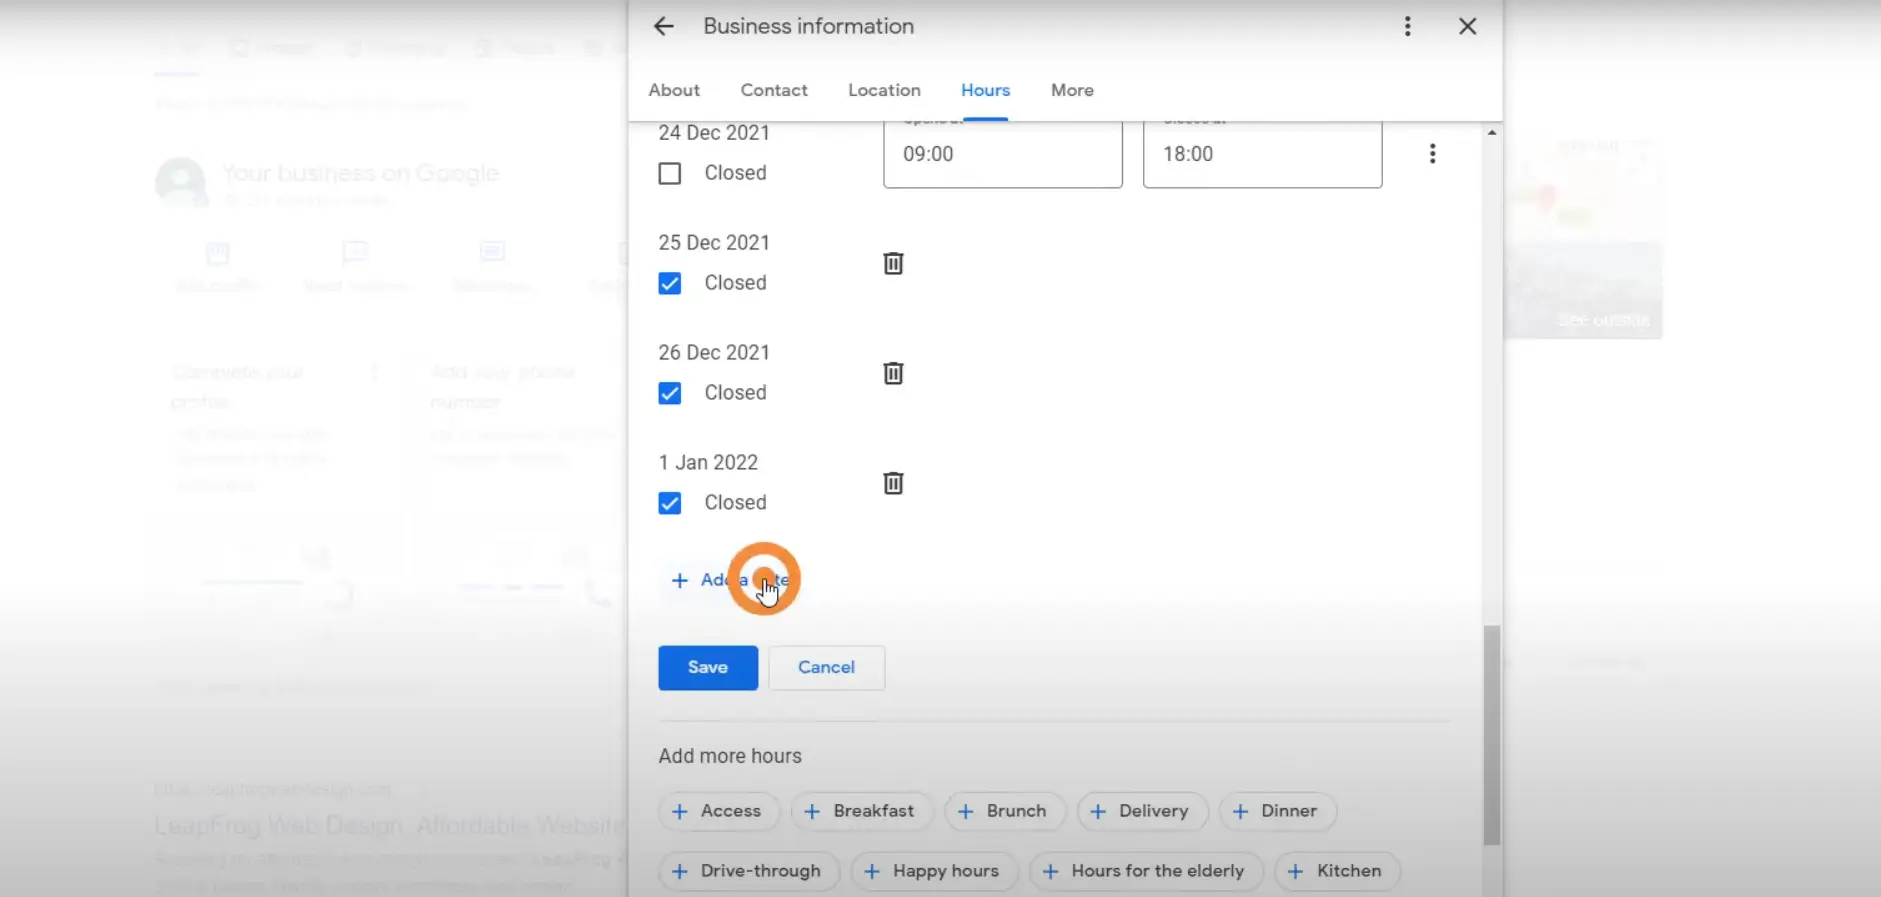Delete the 25 Dec 2021 special hours entry
The image size is (1881, 897).
pyautogui.click(x=893, y=264)
